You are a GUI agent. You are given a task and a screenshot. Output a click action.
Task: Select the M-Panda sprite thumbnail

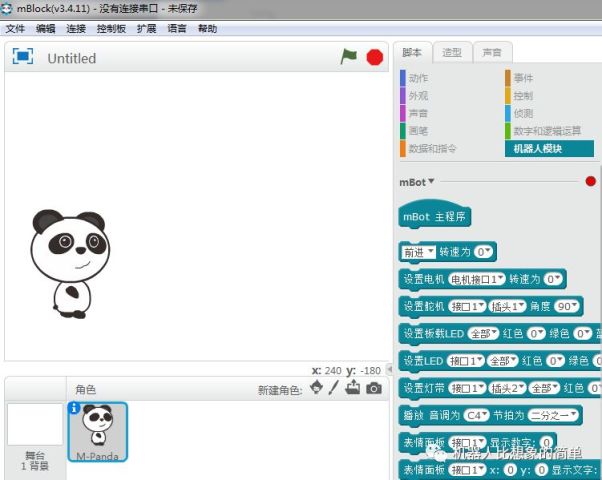coord(98,431)
